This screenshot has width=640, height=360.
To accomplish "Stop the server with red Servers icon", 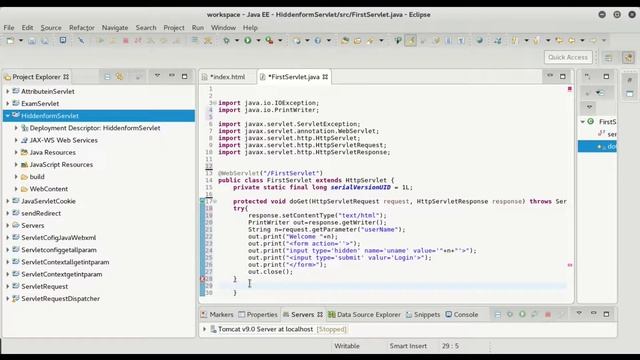I will click(x=548, y=314).
